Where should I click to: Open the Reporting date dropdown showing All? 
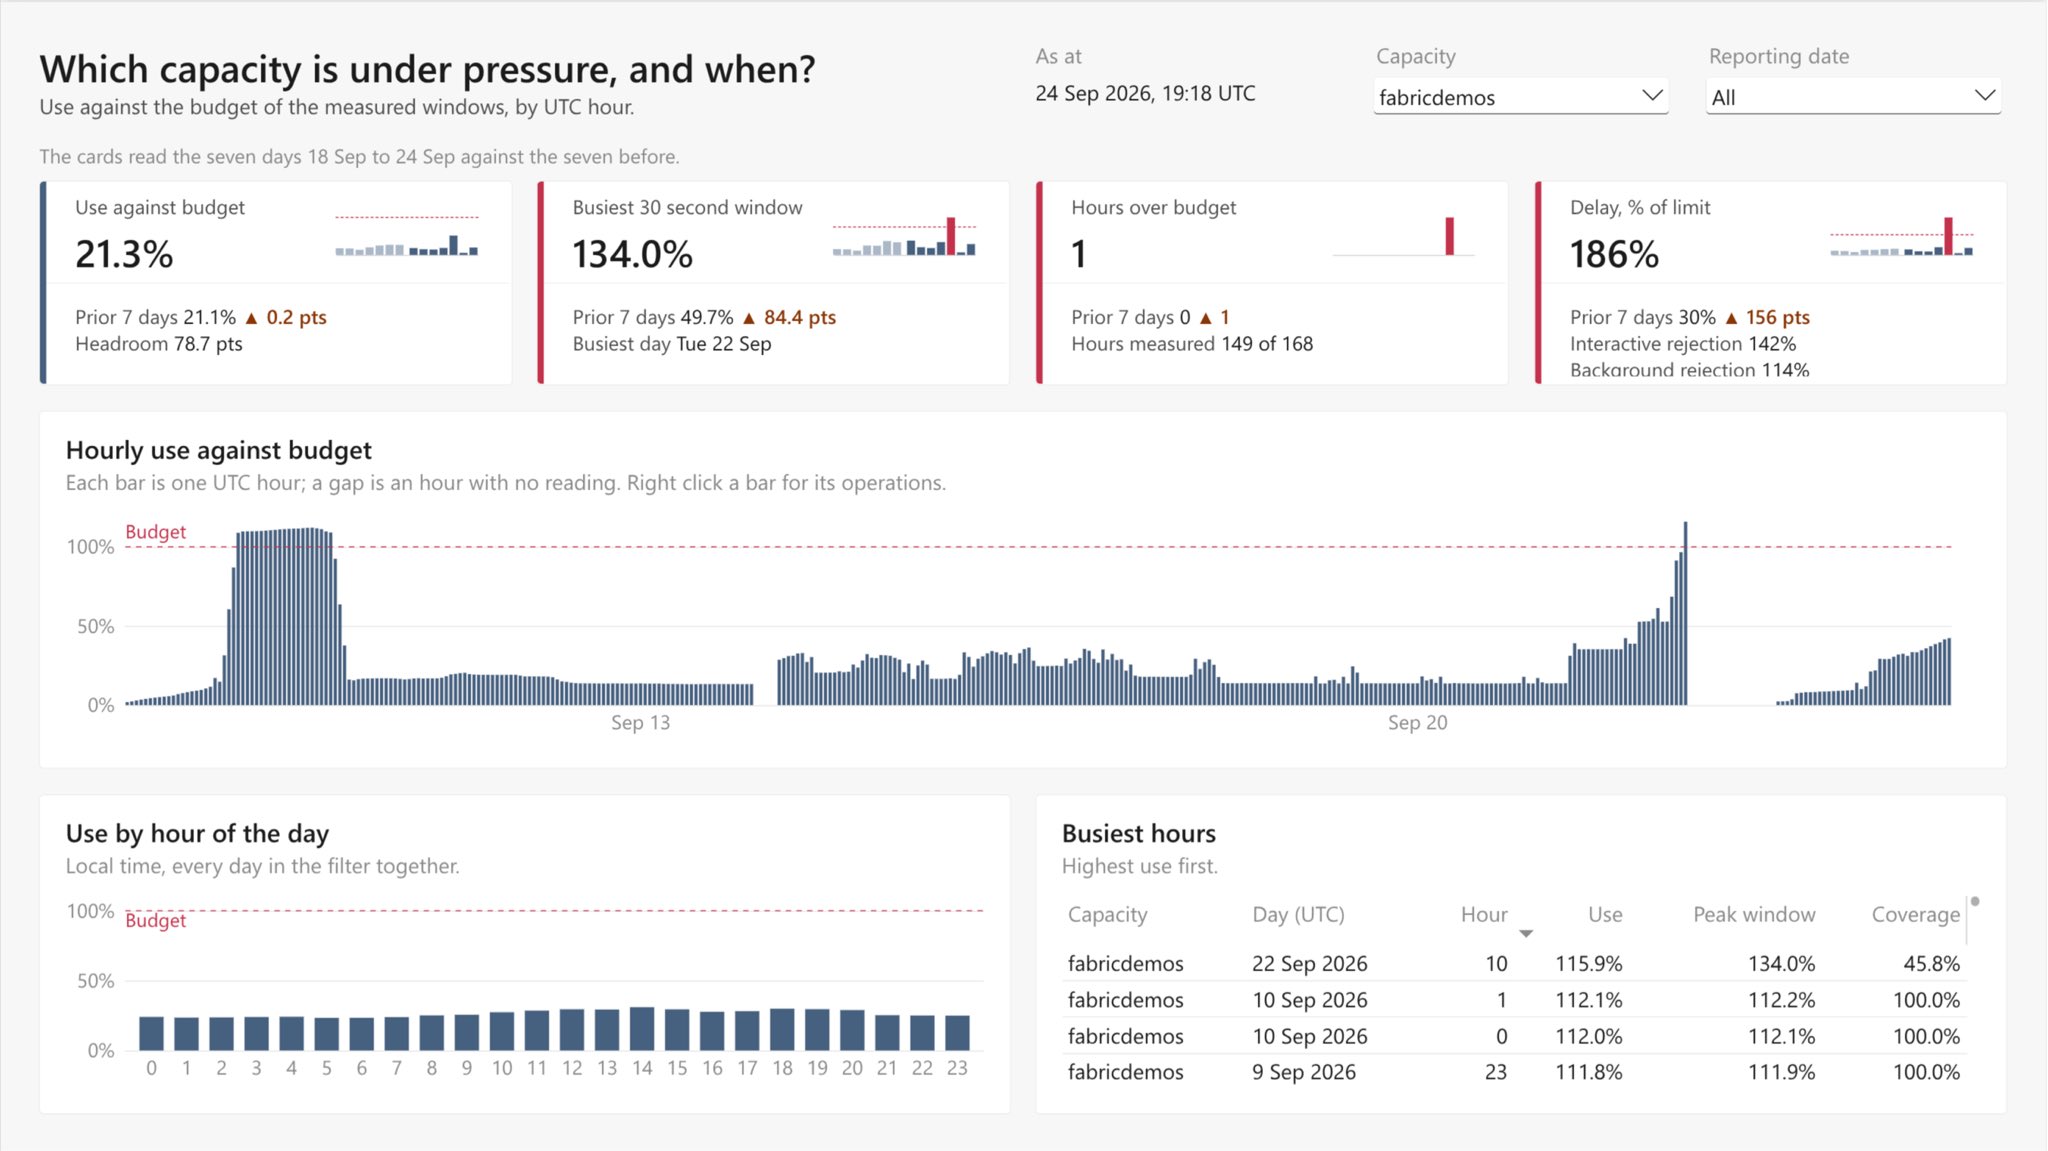[1853, 97]
